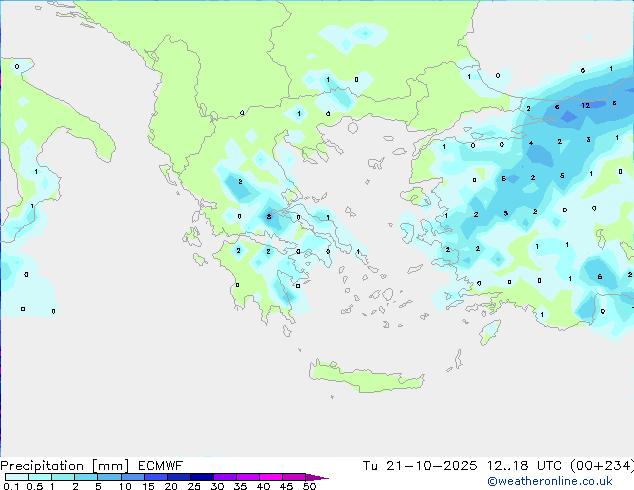
Task: Click the legend label 25
Action: pyautogui.click(x=194, y=486)
